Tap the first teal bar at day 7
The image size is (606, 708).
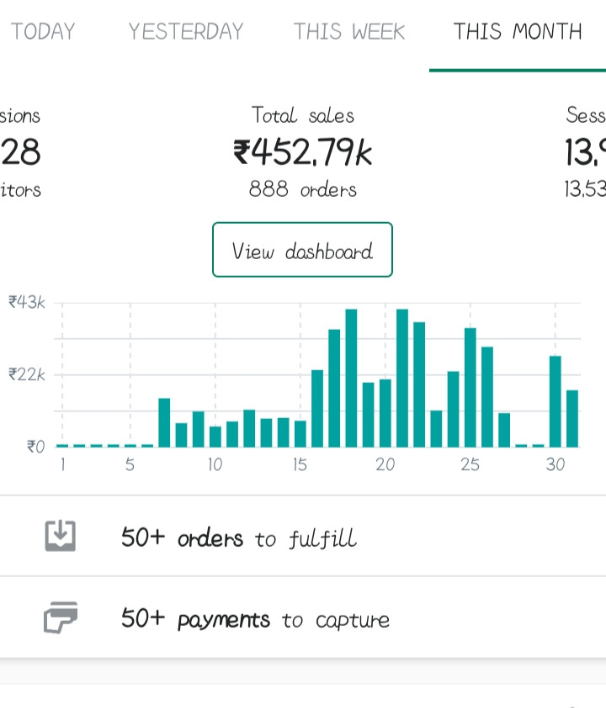tap(164, 422)
